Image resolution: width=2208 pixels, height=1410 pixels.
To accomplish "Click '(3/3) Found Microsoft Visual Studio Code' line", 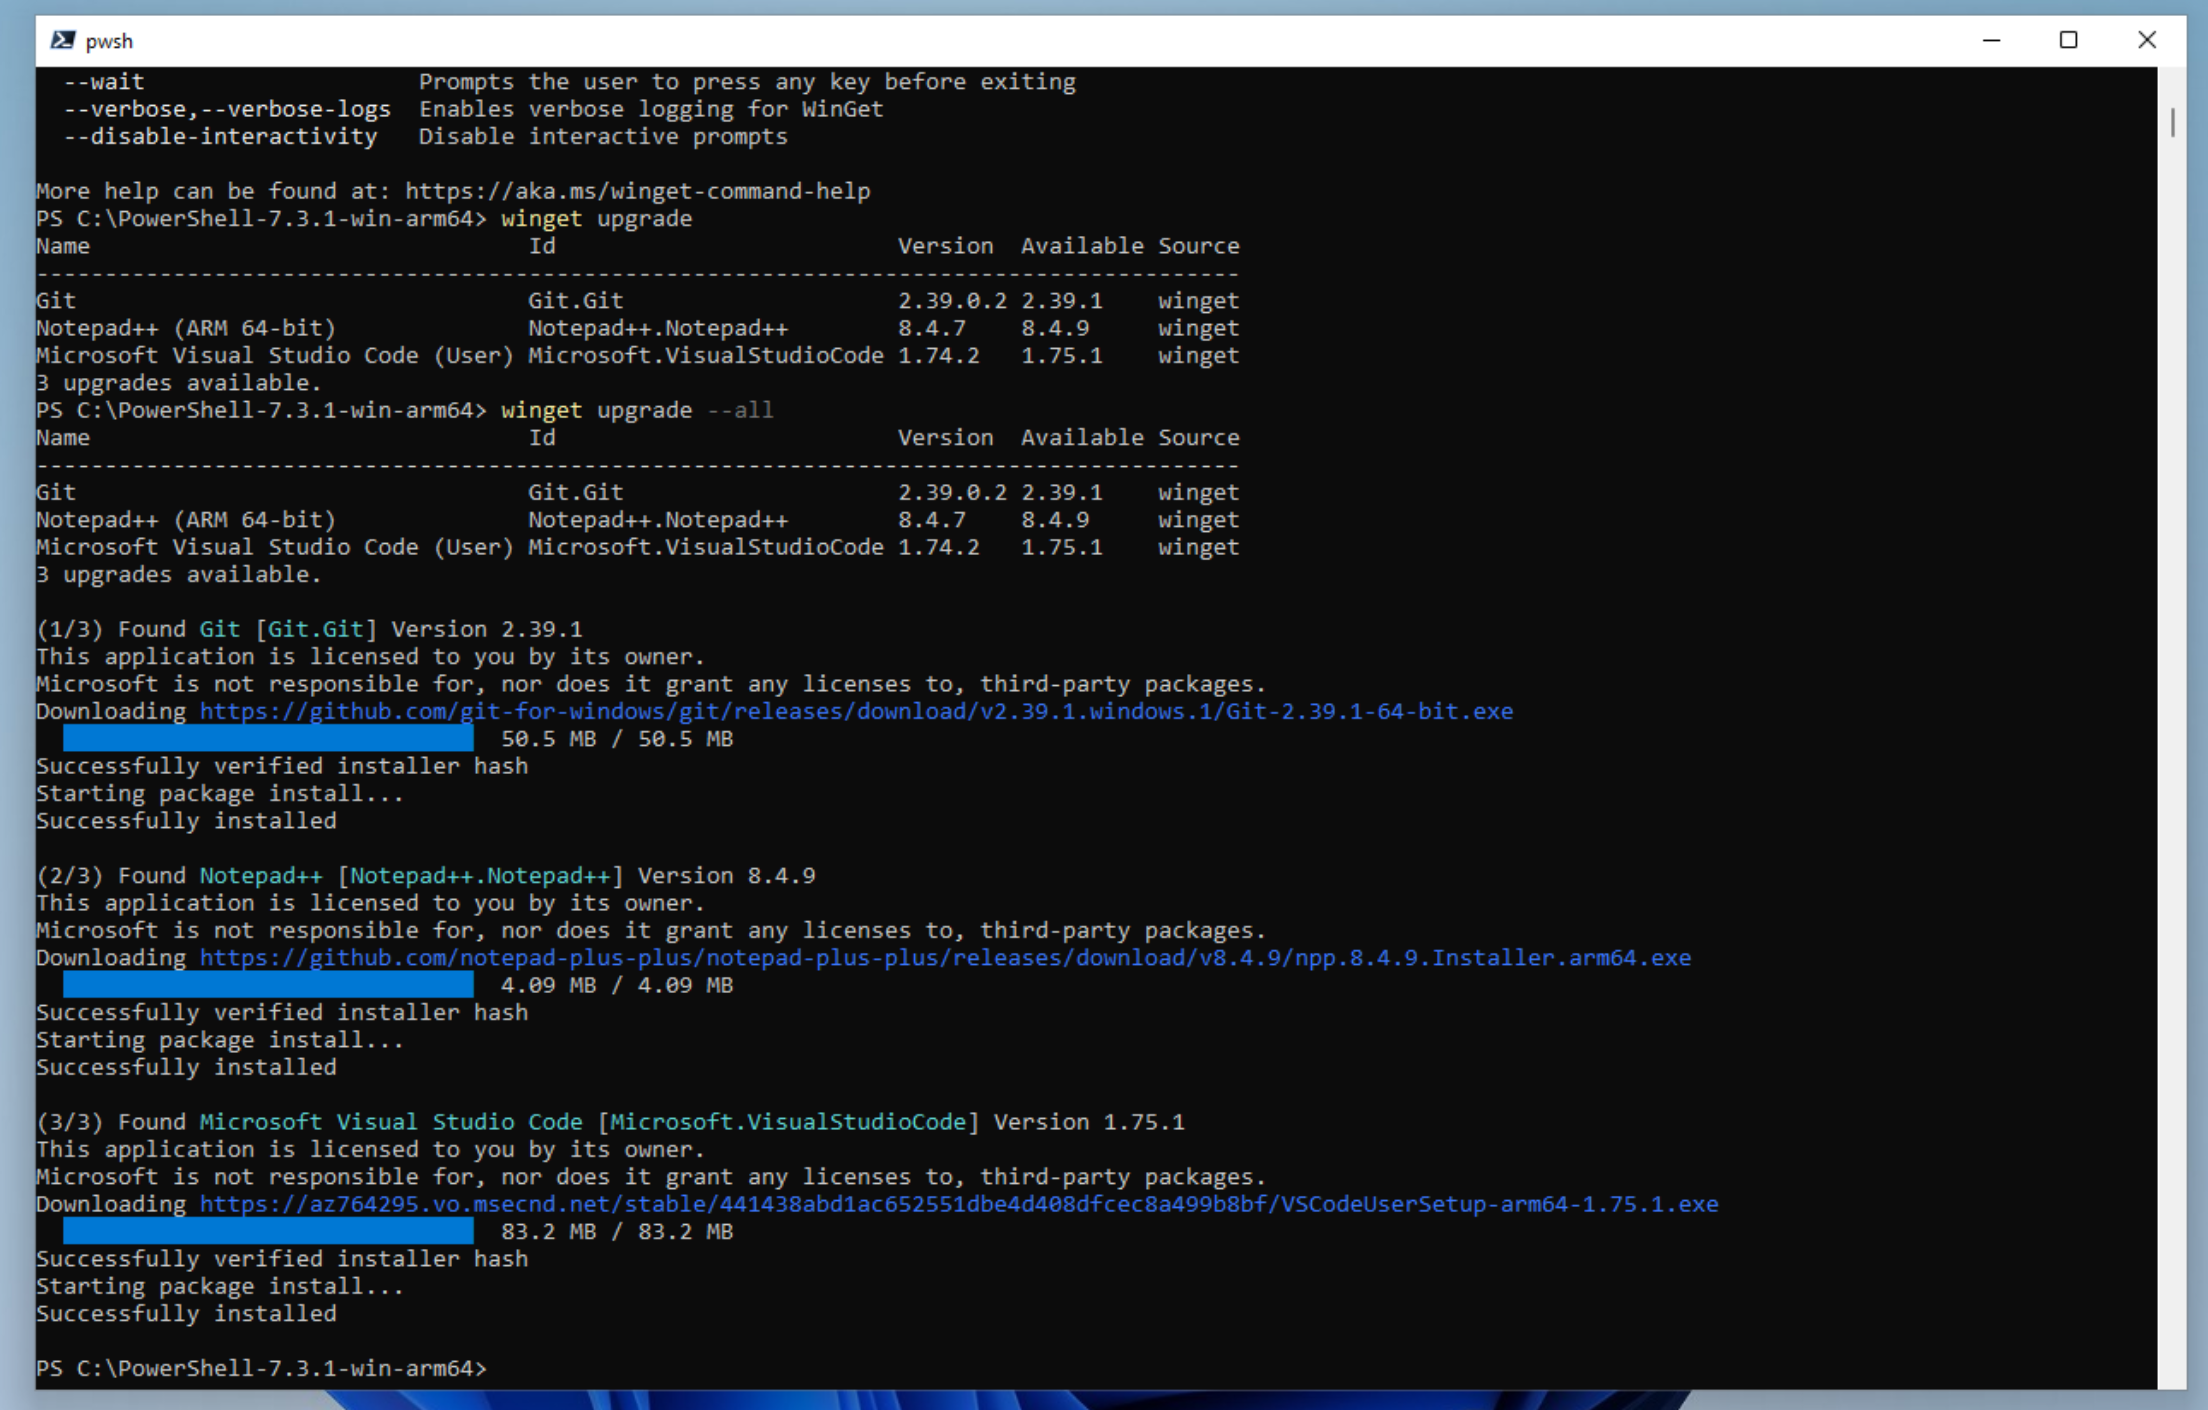I will point(610,1122).
